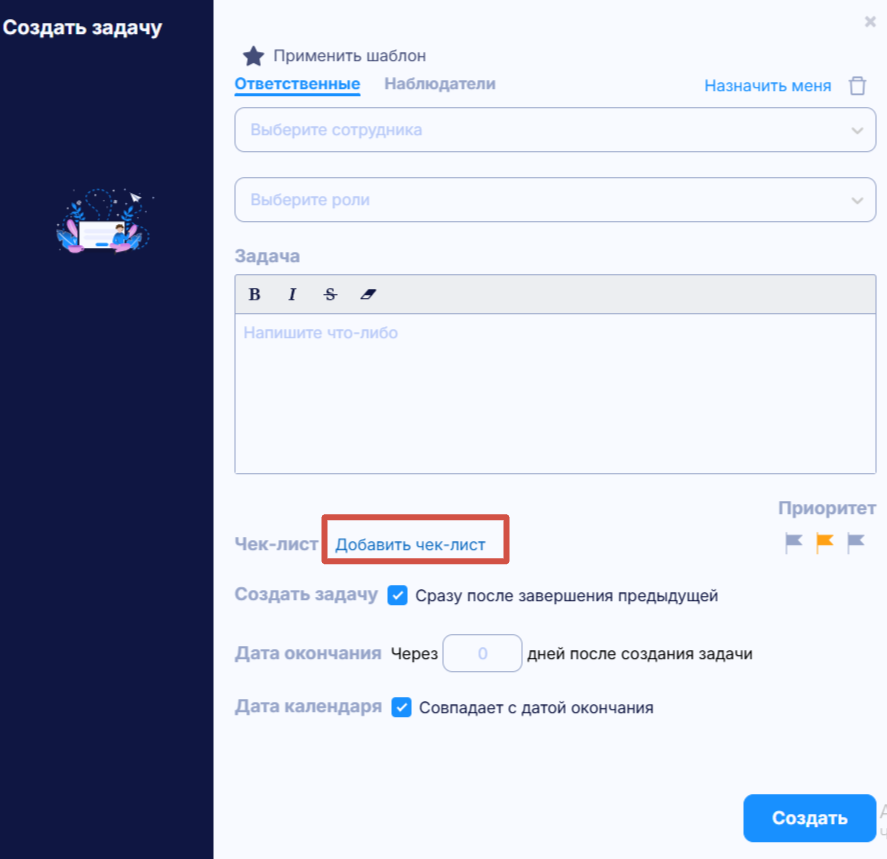Click the eraser clear-formatting icon

368,294
